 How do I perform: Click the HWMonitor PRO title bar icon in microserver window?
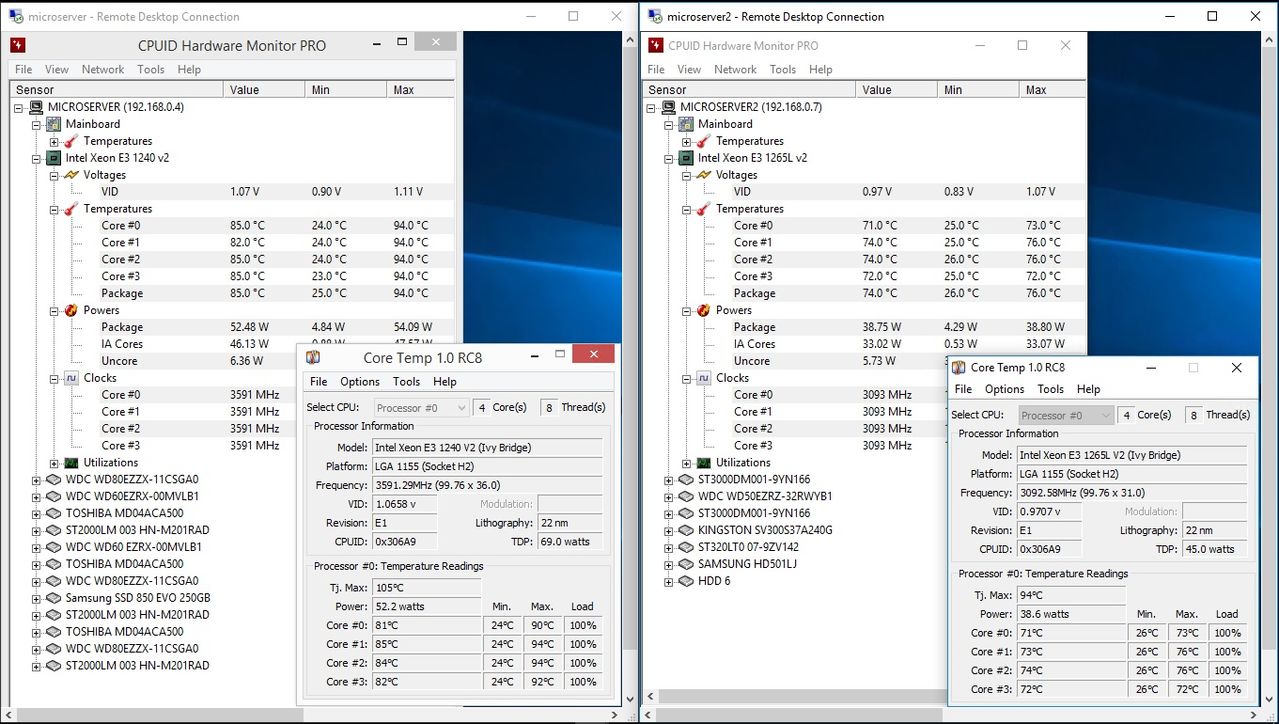18,45
